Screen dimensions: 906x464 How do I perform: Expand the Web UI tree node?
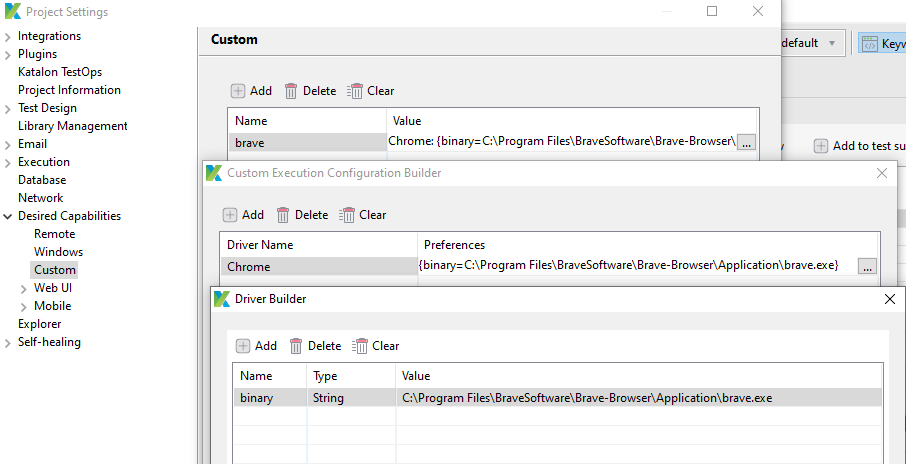(24, 289)
